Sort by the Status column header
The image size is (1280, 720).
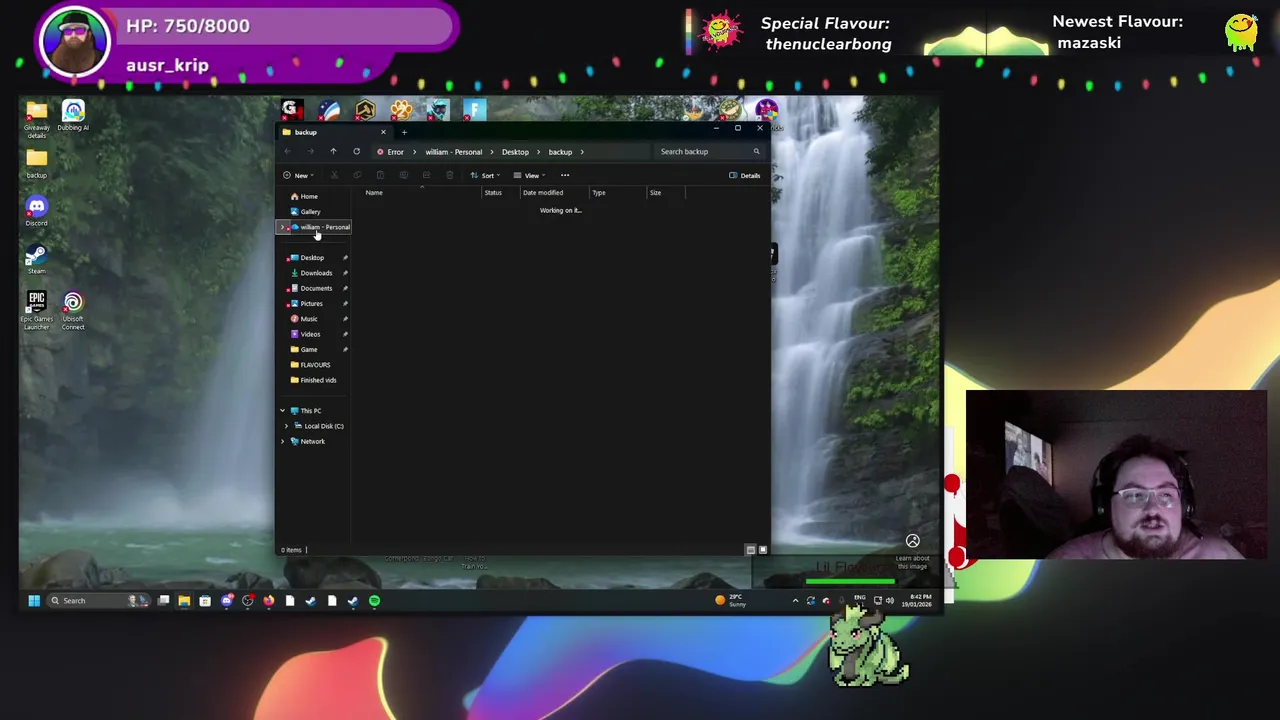tap(493, 192)
